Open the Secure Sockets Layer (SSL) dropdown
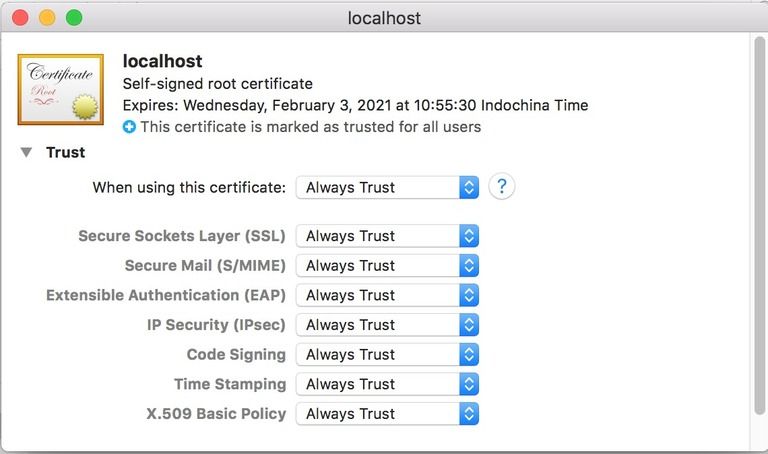The width and height of the screenshot is (768, 454). click(x=387, y=236)
